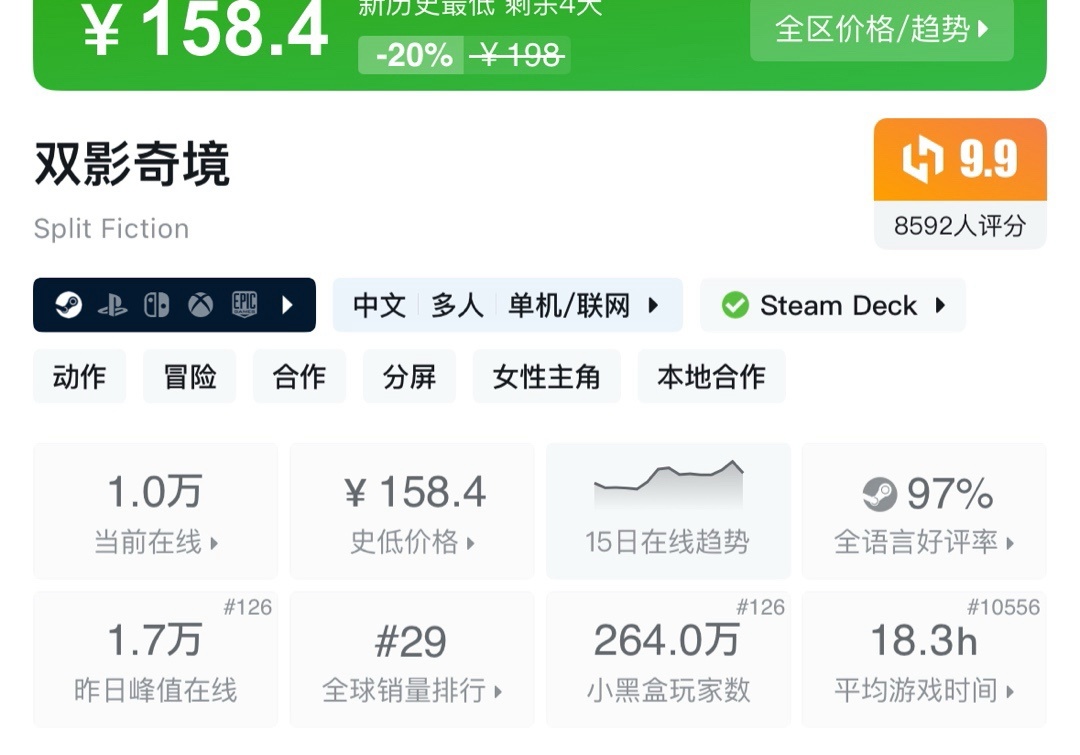Expand the 当前在线 arrow
Image resolution: width=1080 pixels, height=755 pixels.
point(214,544)
